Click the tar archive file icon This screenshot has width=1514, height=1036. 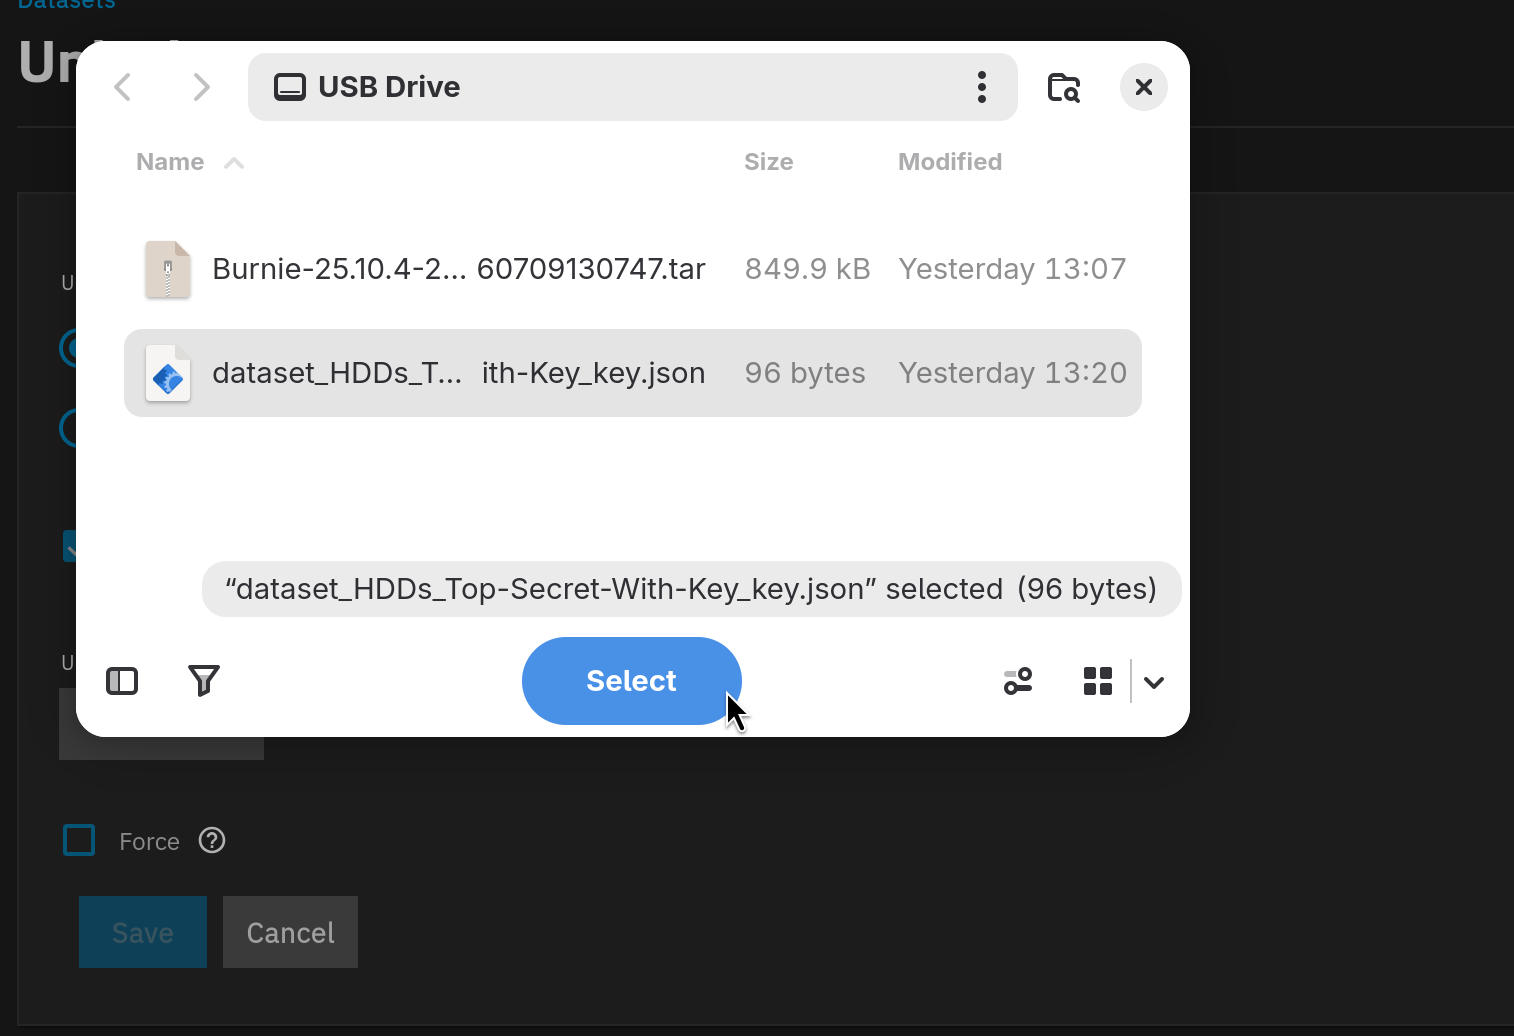pos(168,269)
